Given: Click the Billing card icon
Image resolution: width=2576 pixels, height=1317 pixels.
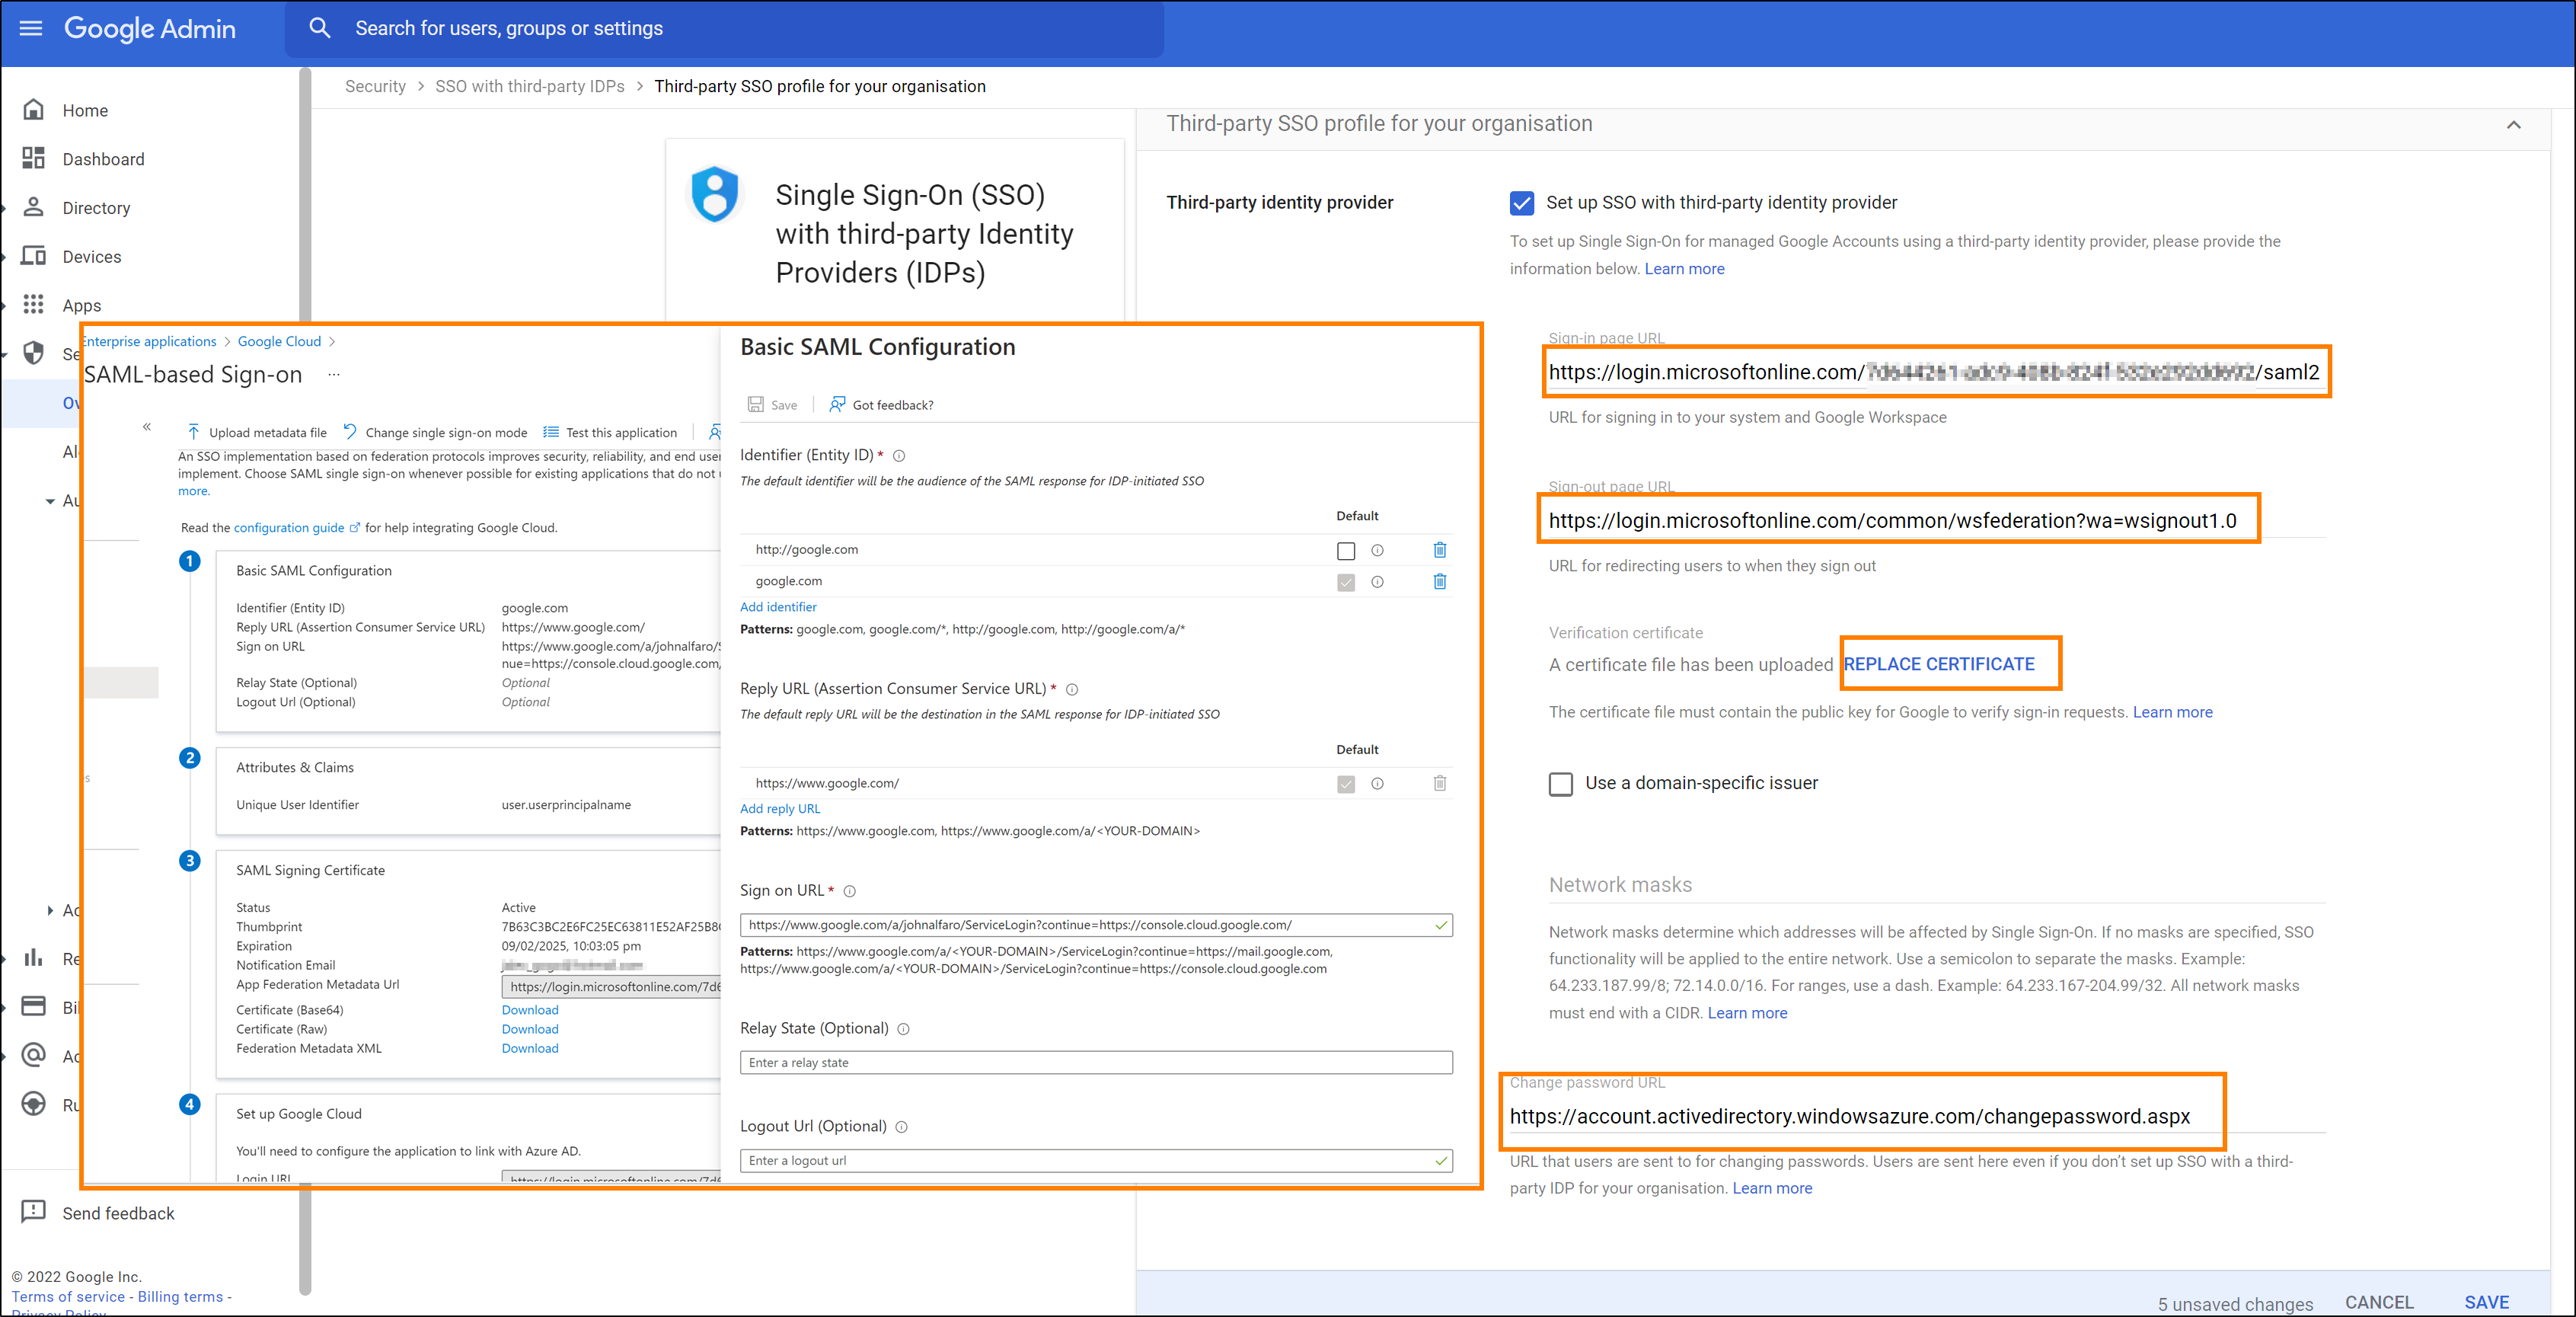Looking at the screenshot, I should (x=33, y=1006).
